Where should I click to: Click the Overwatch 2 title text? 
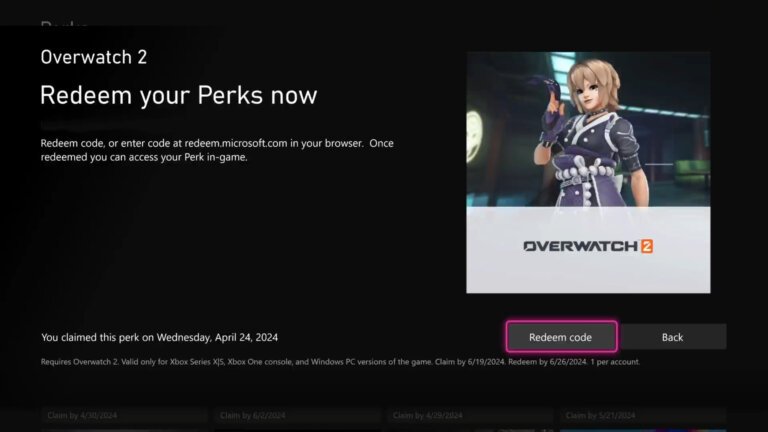tap(94, 57)
